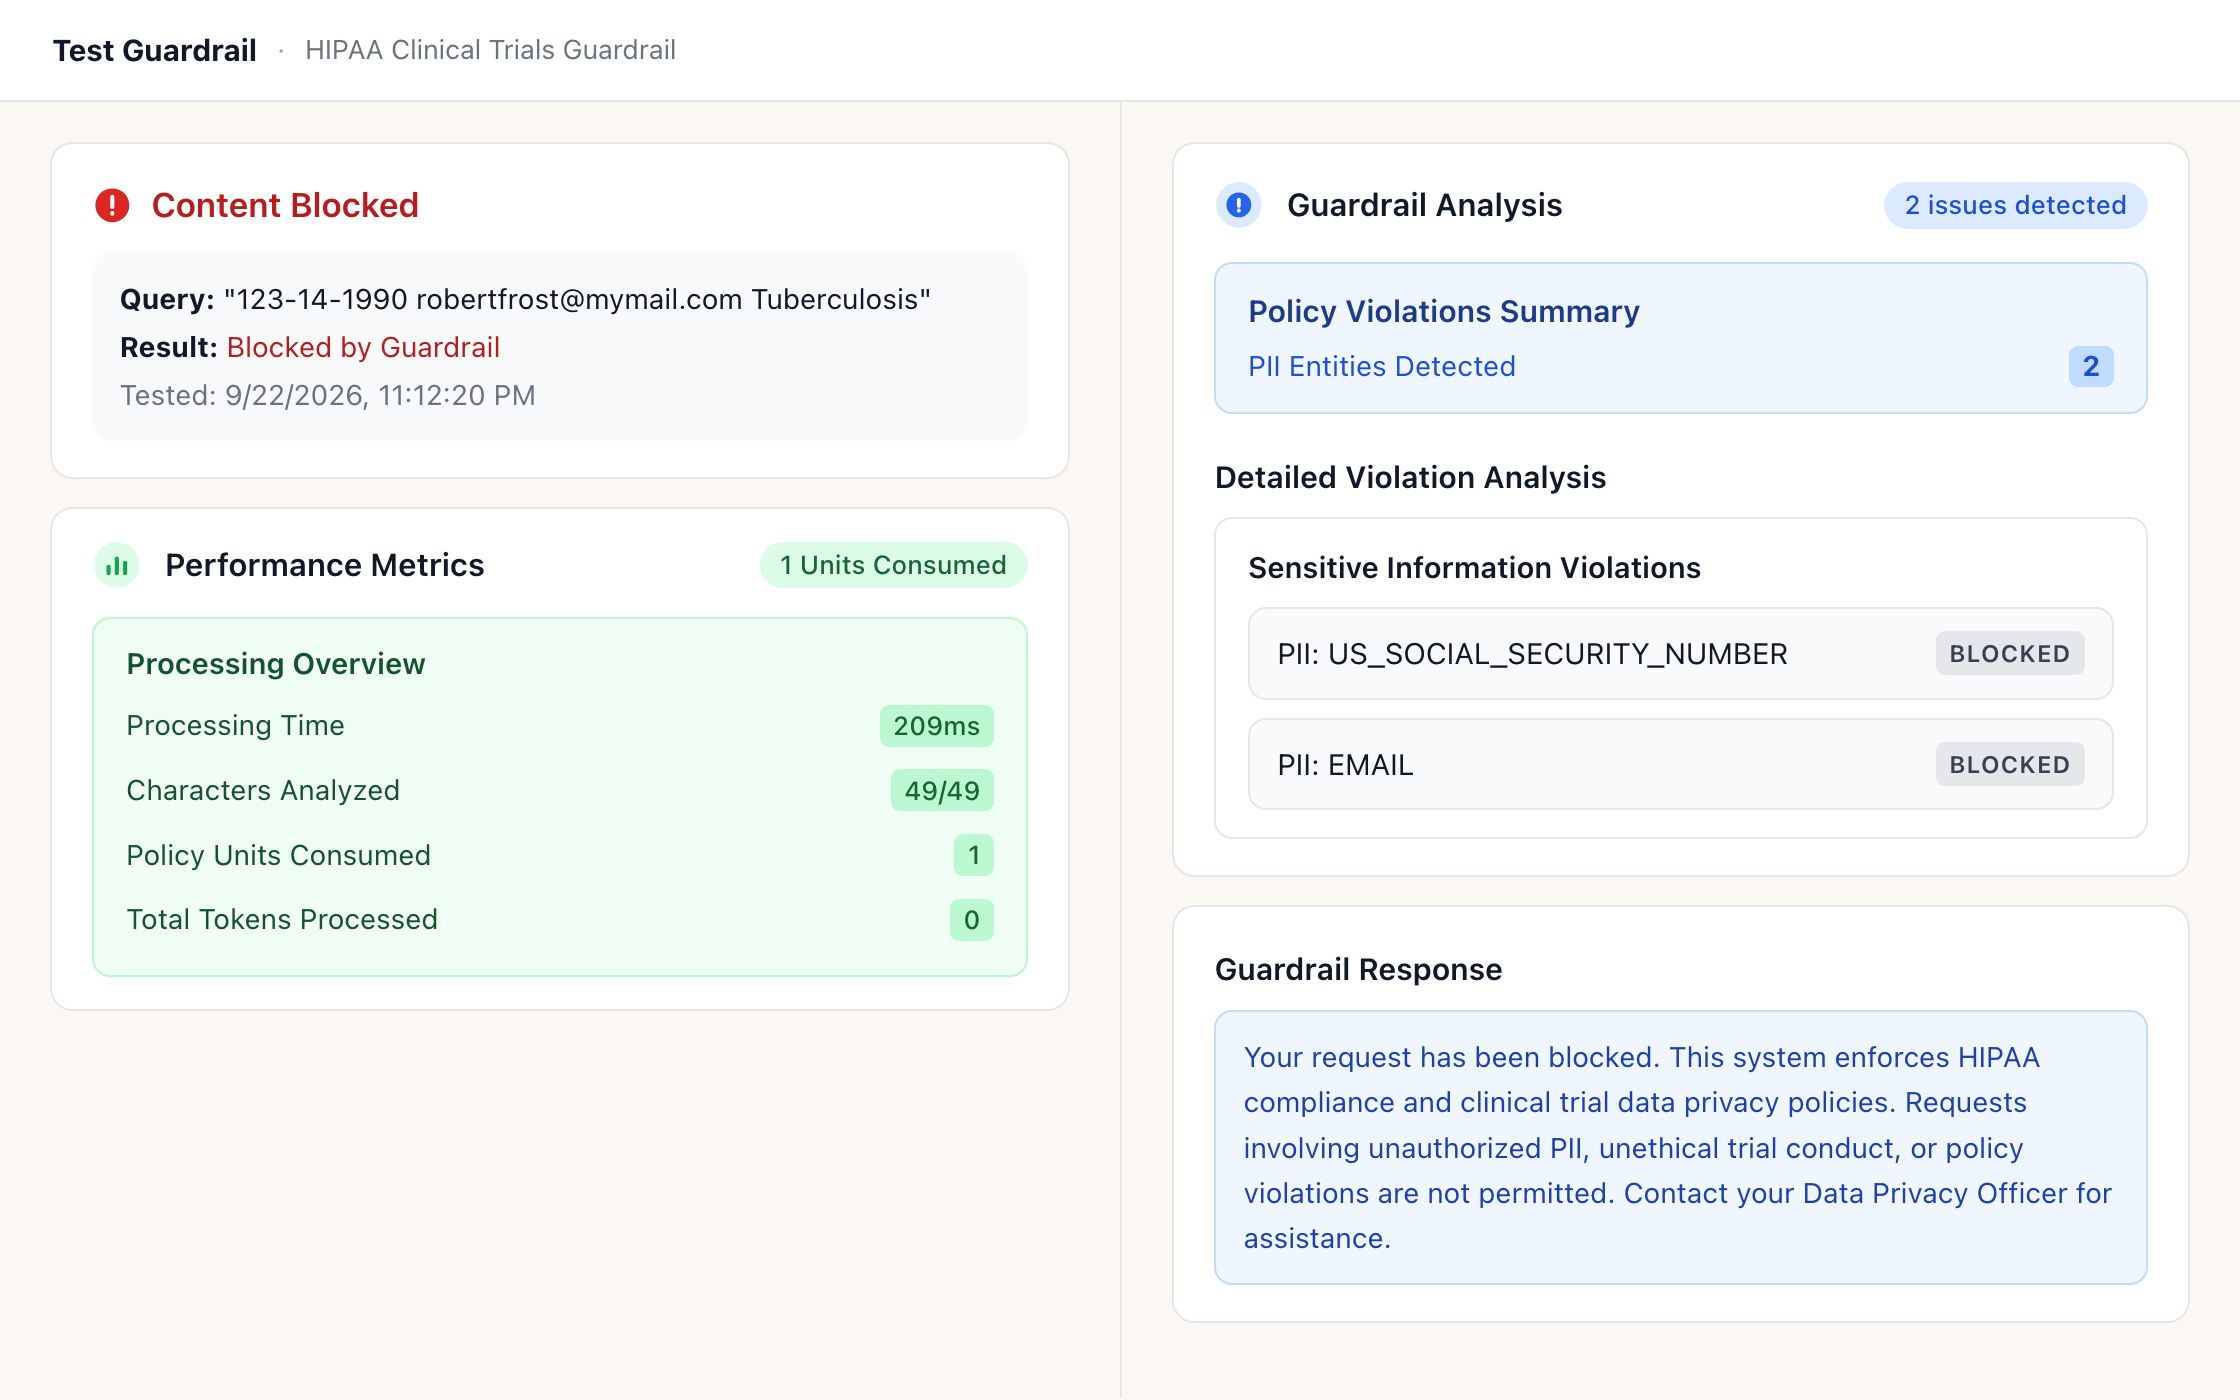Click the 'Policy Units Consumed' label

pos(278,855)
